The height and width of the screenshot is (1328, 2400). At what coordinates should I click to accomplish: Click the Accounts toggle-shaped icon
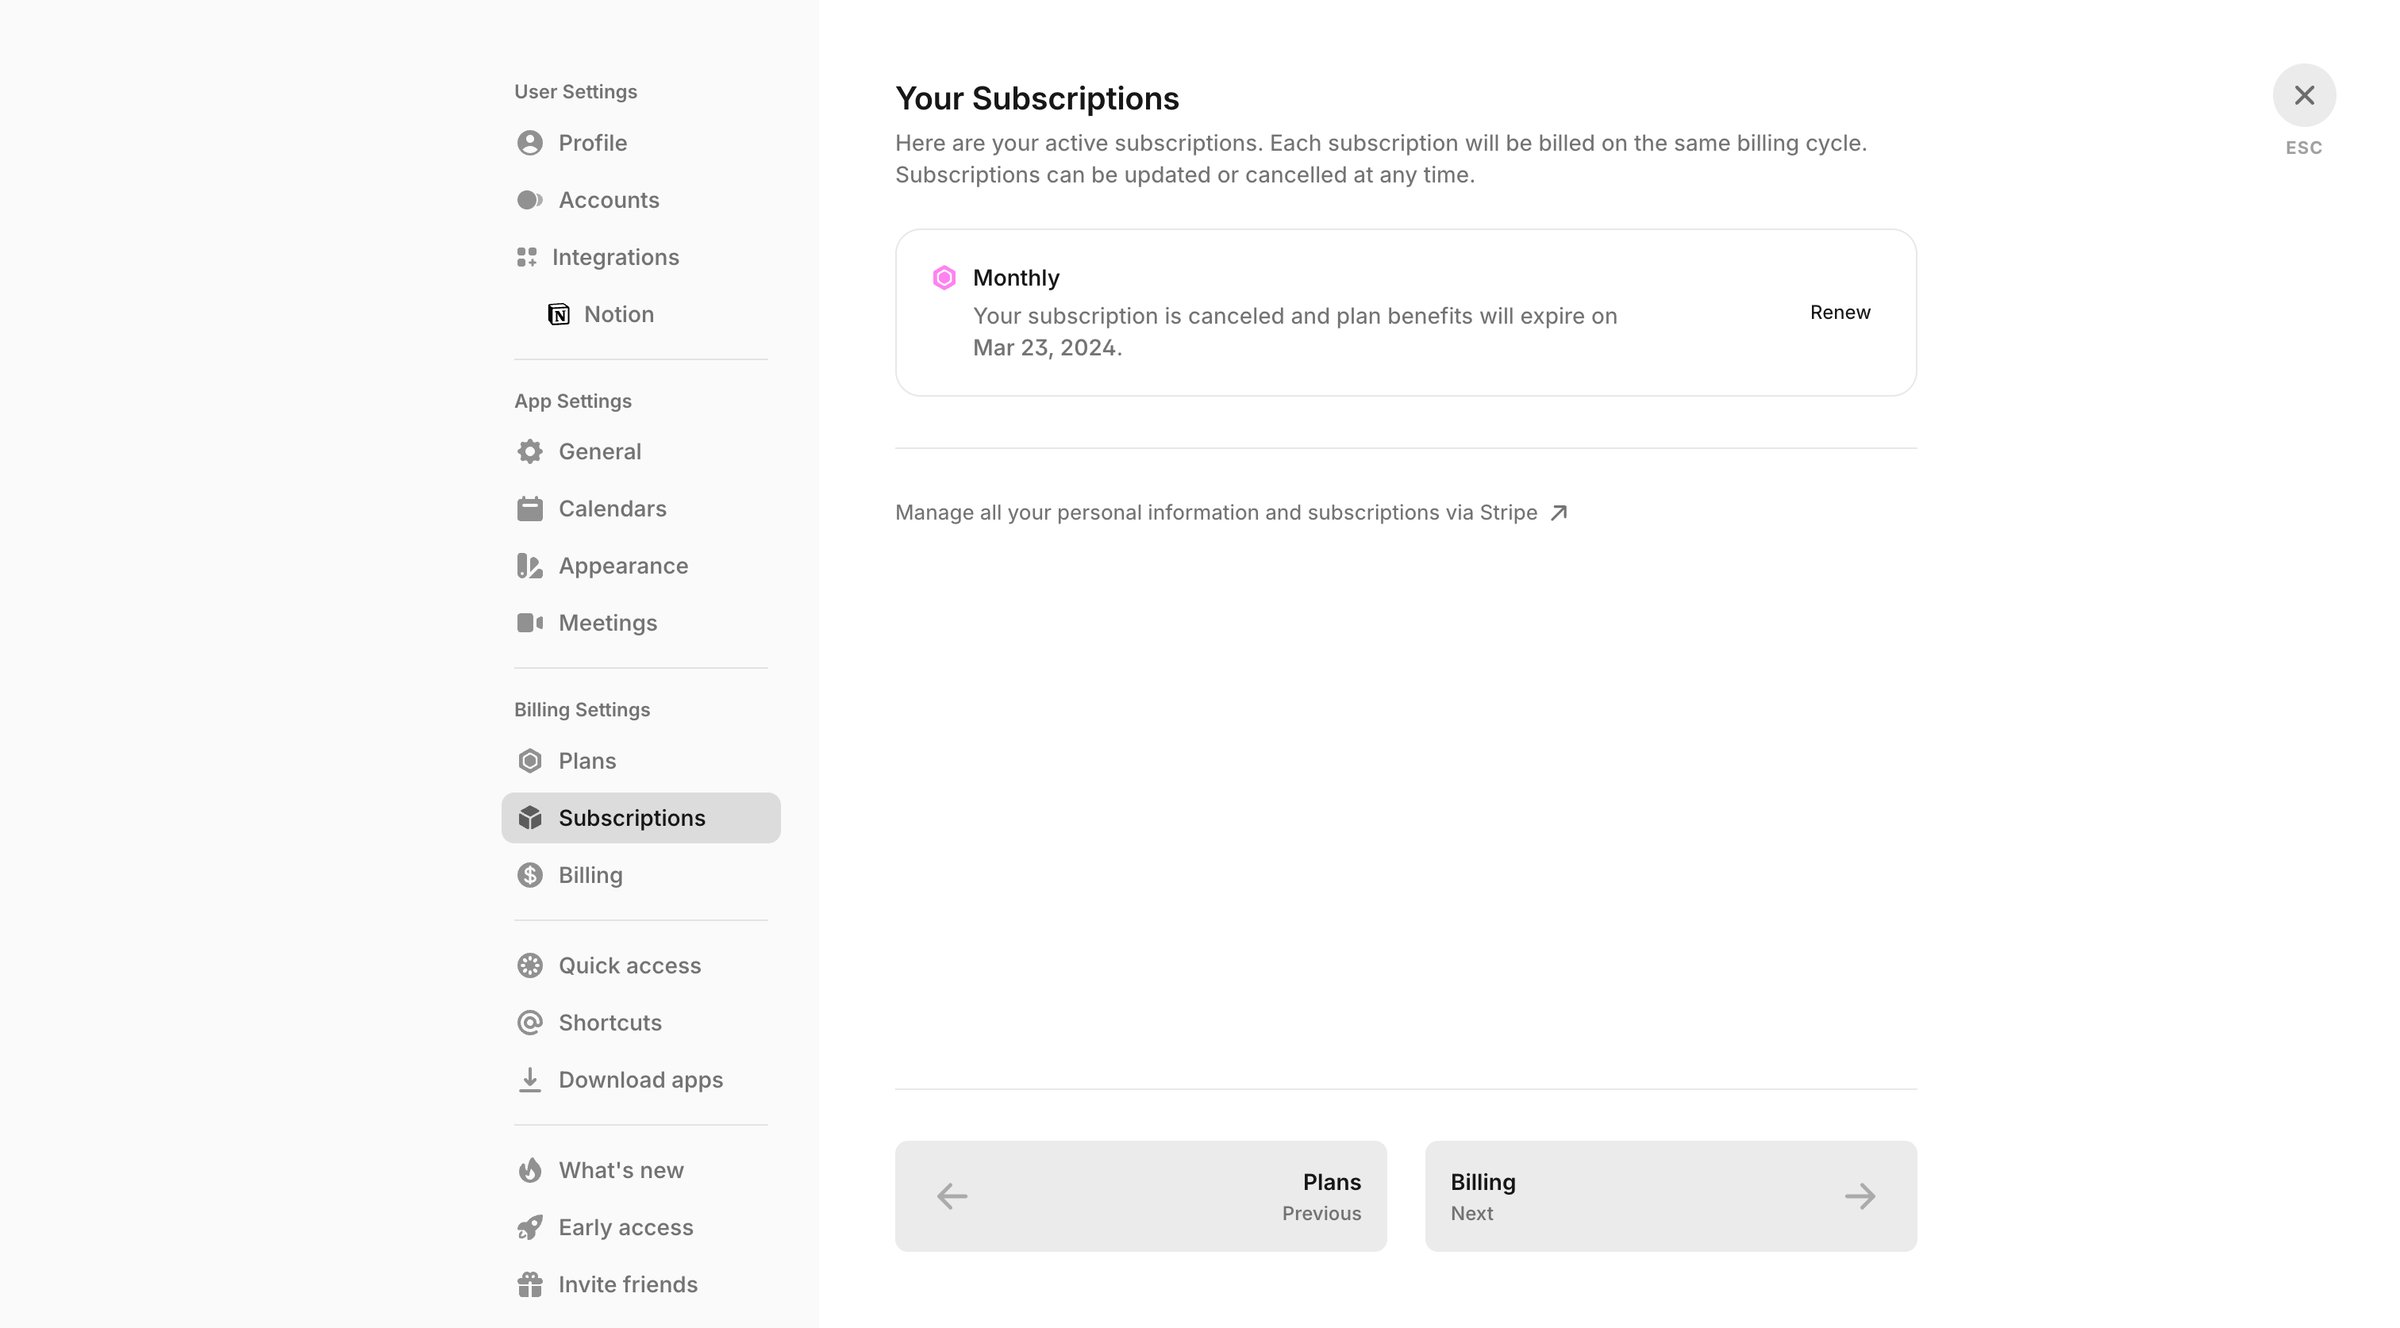[x=530, y=200]
